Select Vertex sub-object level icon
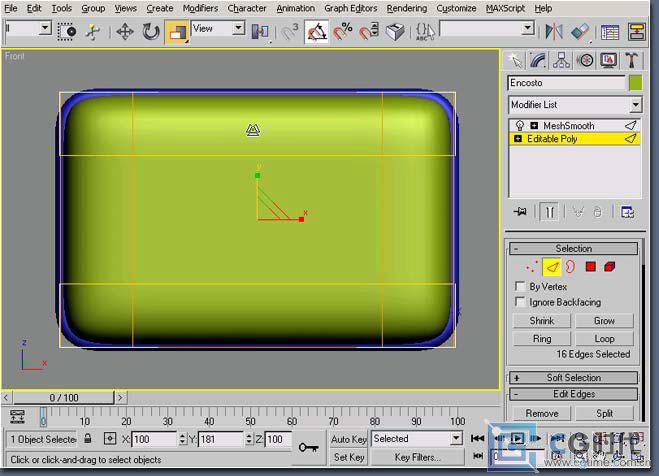This screenshot has height=476, width=659. pyautogui.click(x=531, y=267)
